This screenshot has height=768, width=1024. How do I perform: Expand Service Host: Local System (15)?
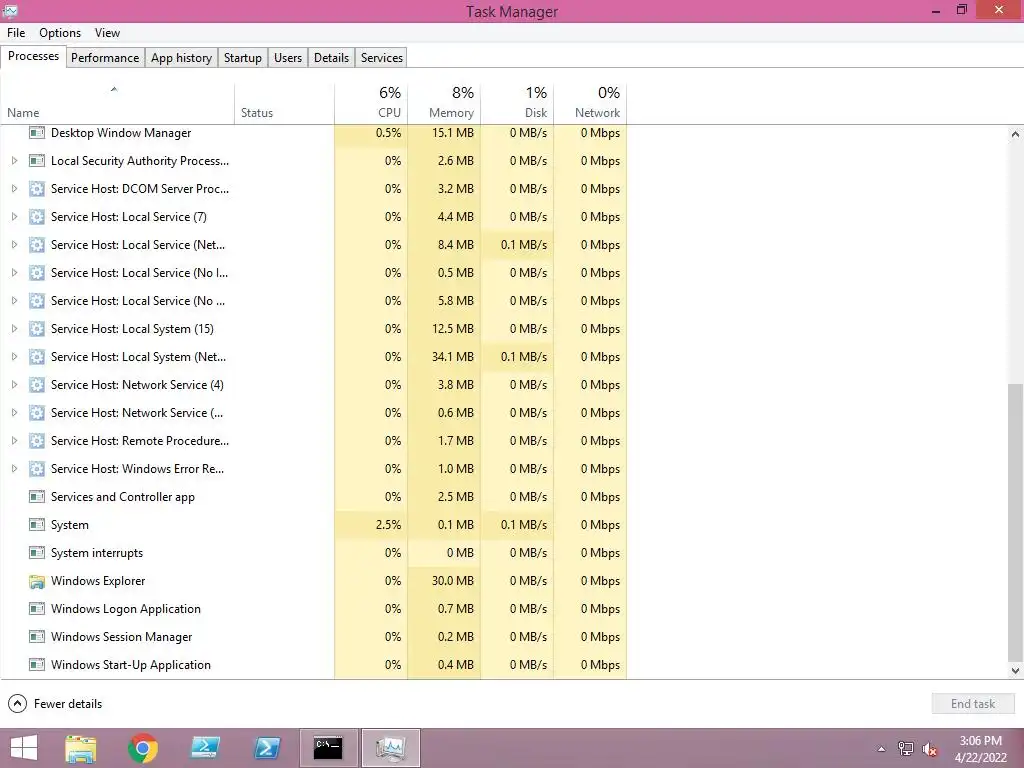point(14,328)
